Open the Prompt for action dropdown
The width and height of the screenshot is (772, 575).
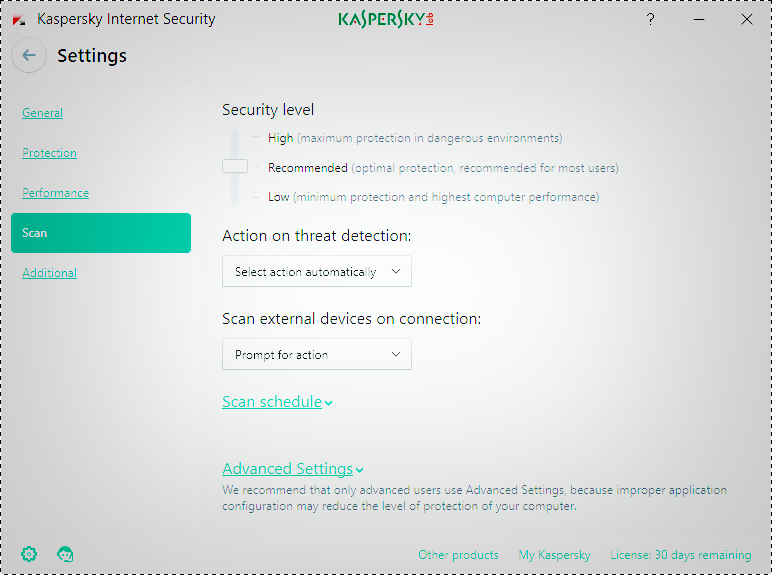pyautogui.click(x=316, y=354)
